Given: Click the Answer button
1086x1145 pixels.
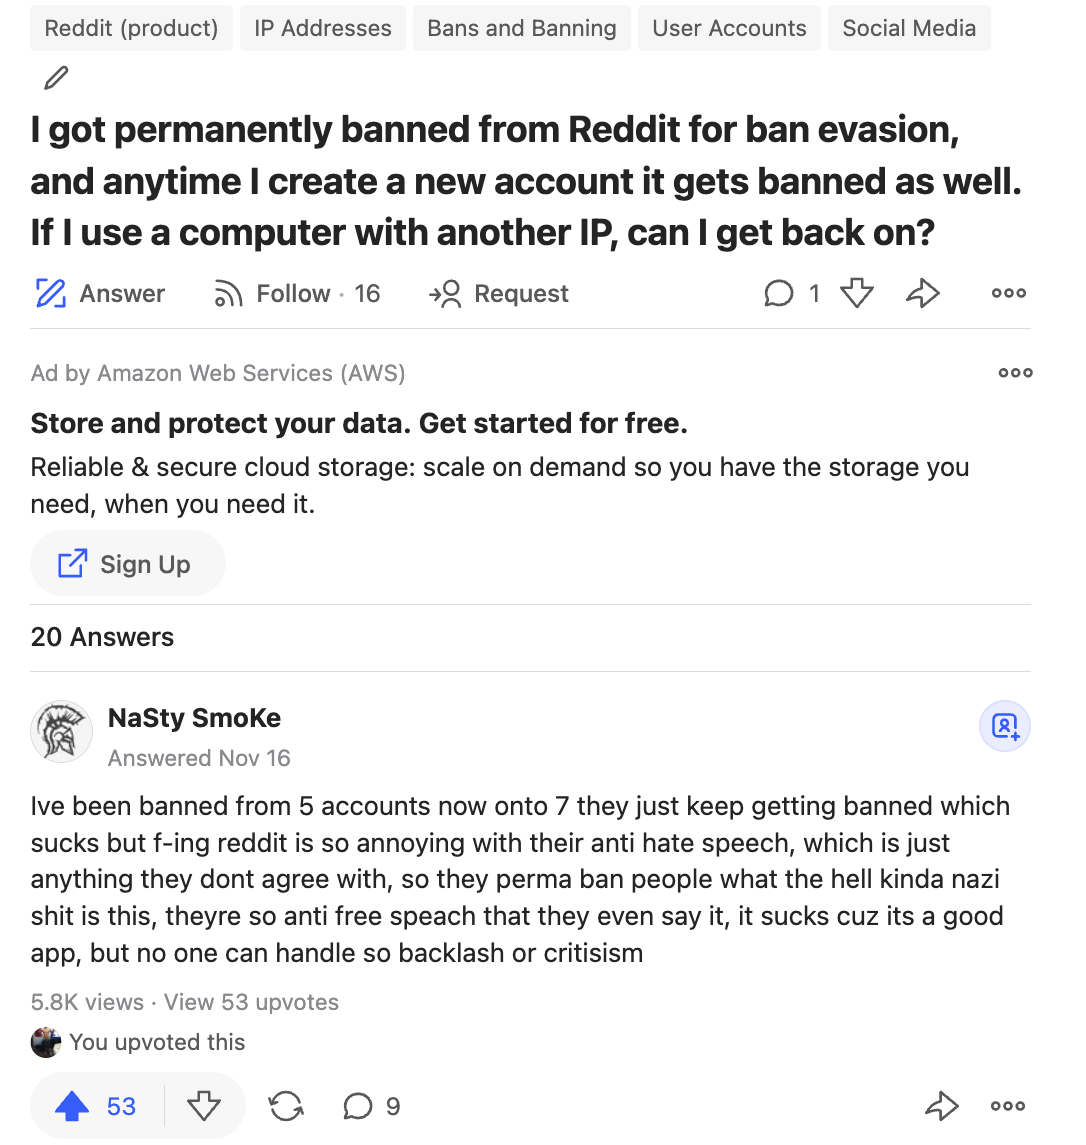Looking at the screenshot, I should [100, 294].
